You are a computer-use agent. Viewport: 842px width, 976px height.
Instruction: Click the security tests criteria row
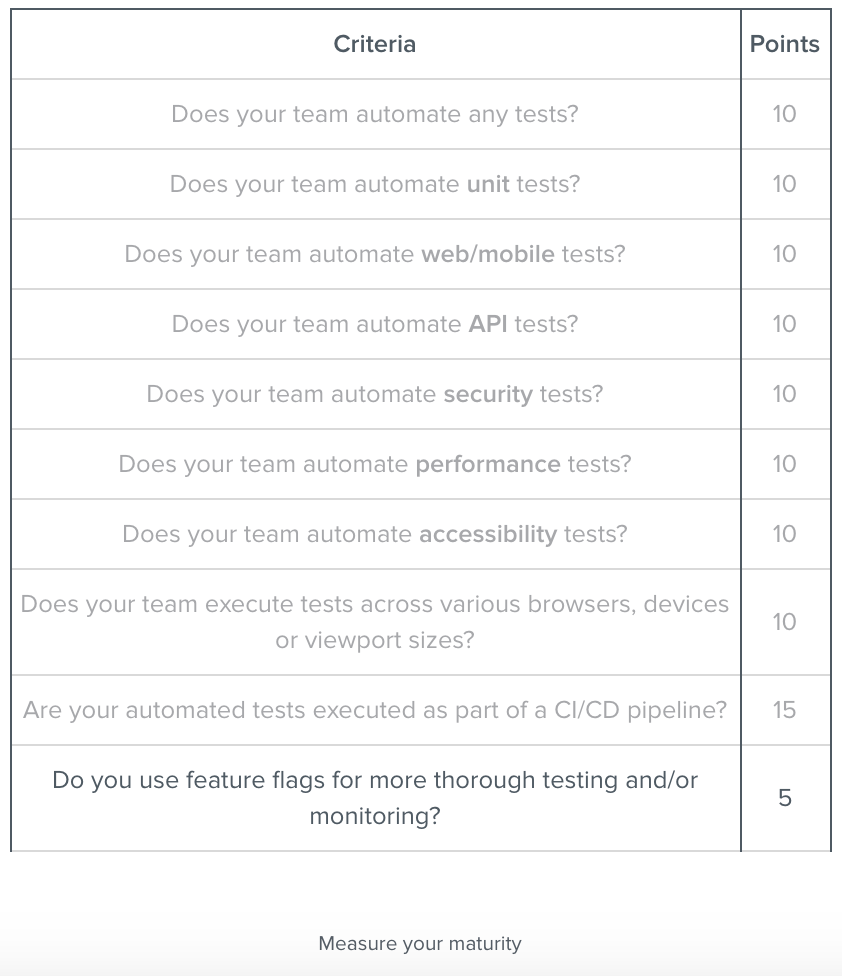point(375,394)
